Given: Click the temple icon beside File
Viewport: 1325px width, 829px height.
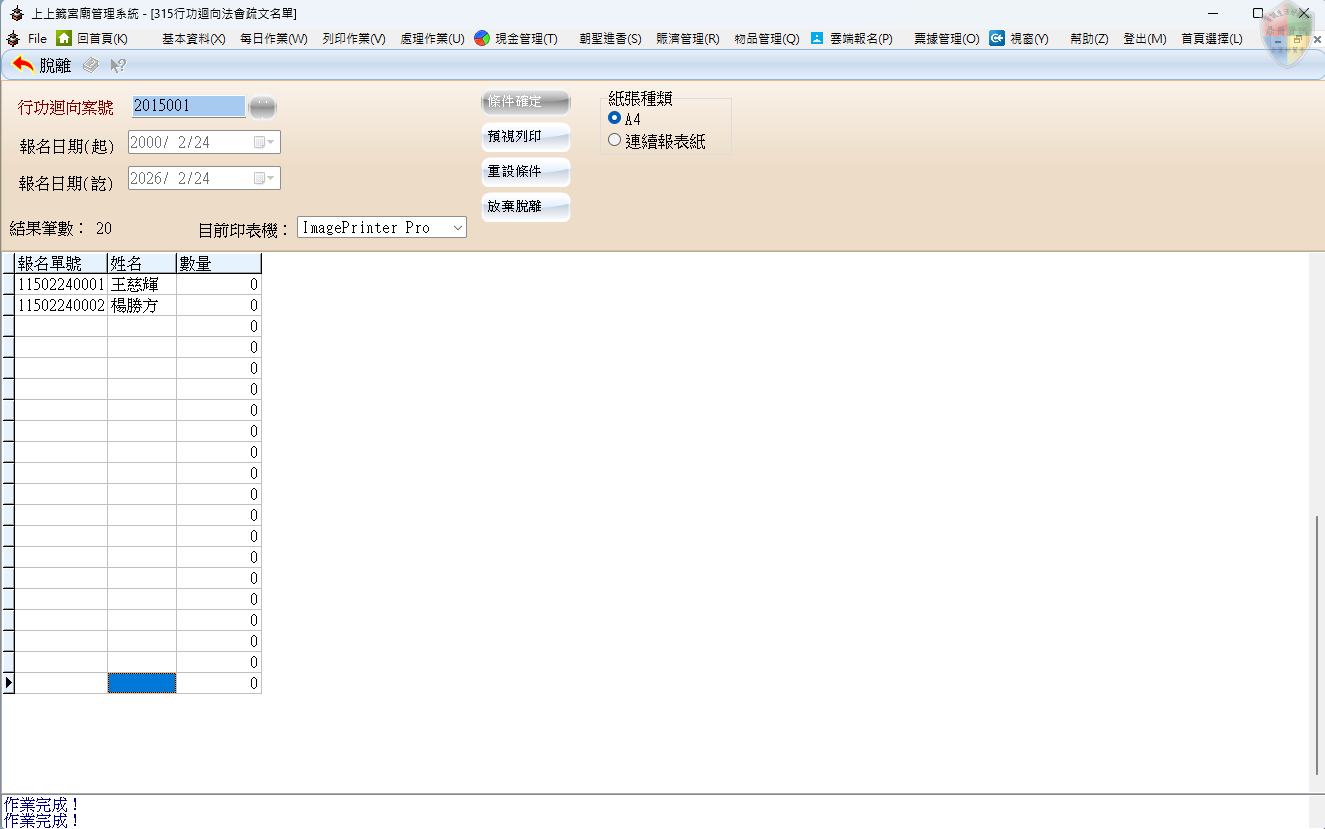Looking at the screenshot, I should (13, 38).
